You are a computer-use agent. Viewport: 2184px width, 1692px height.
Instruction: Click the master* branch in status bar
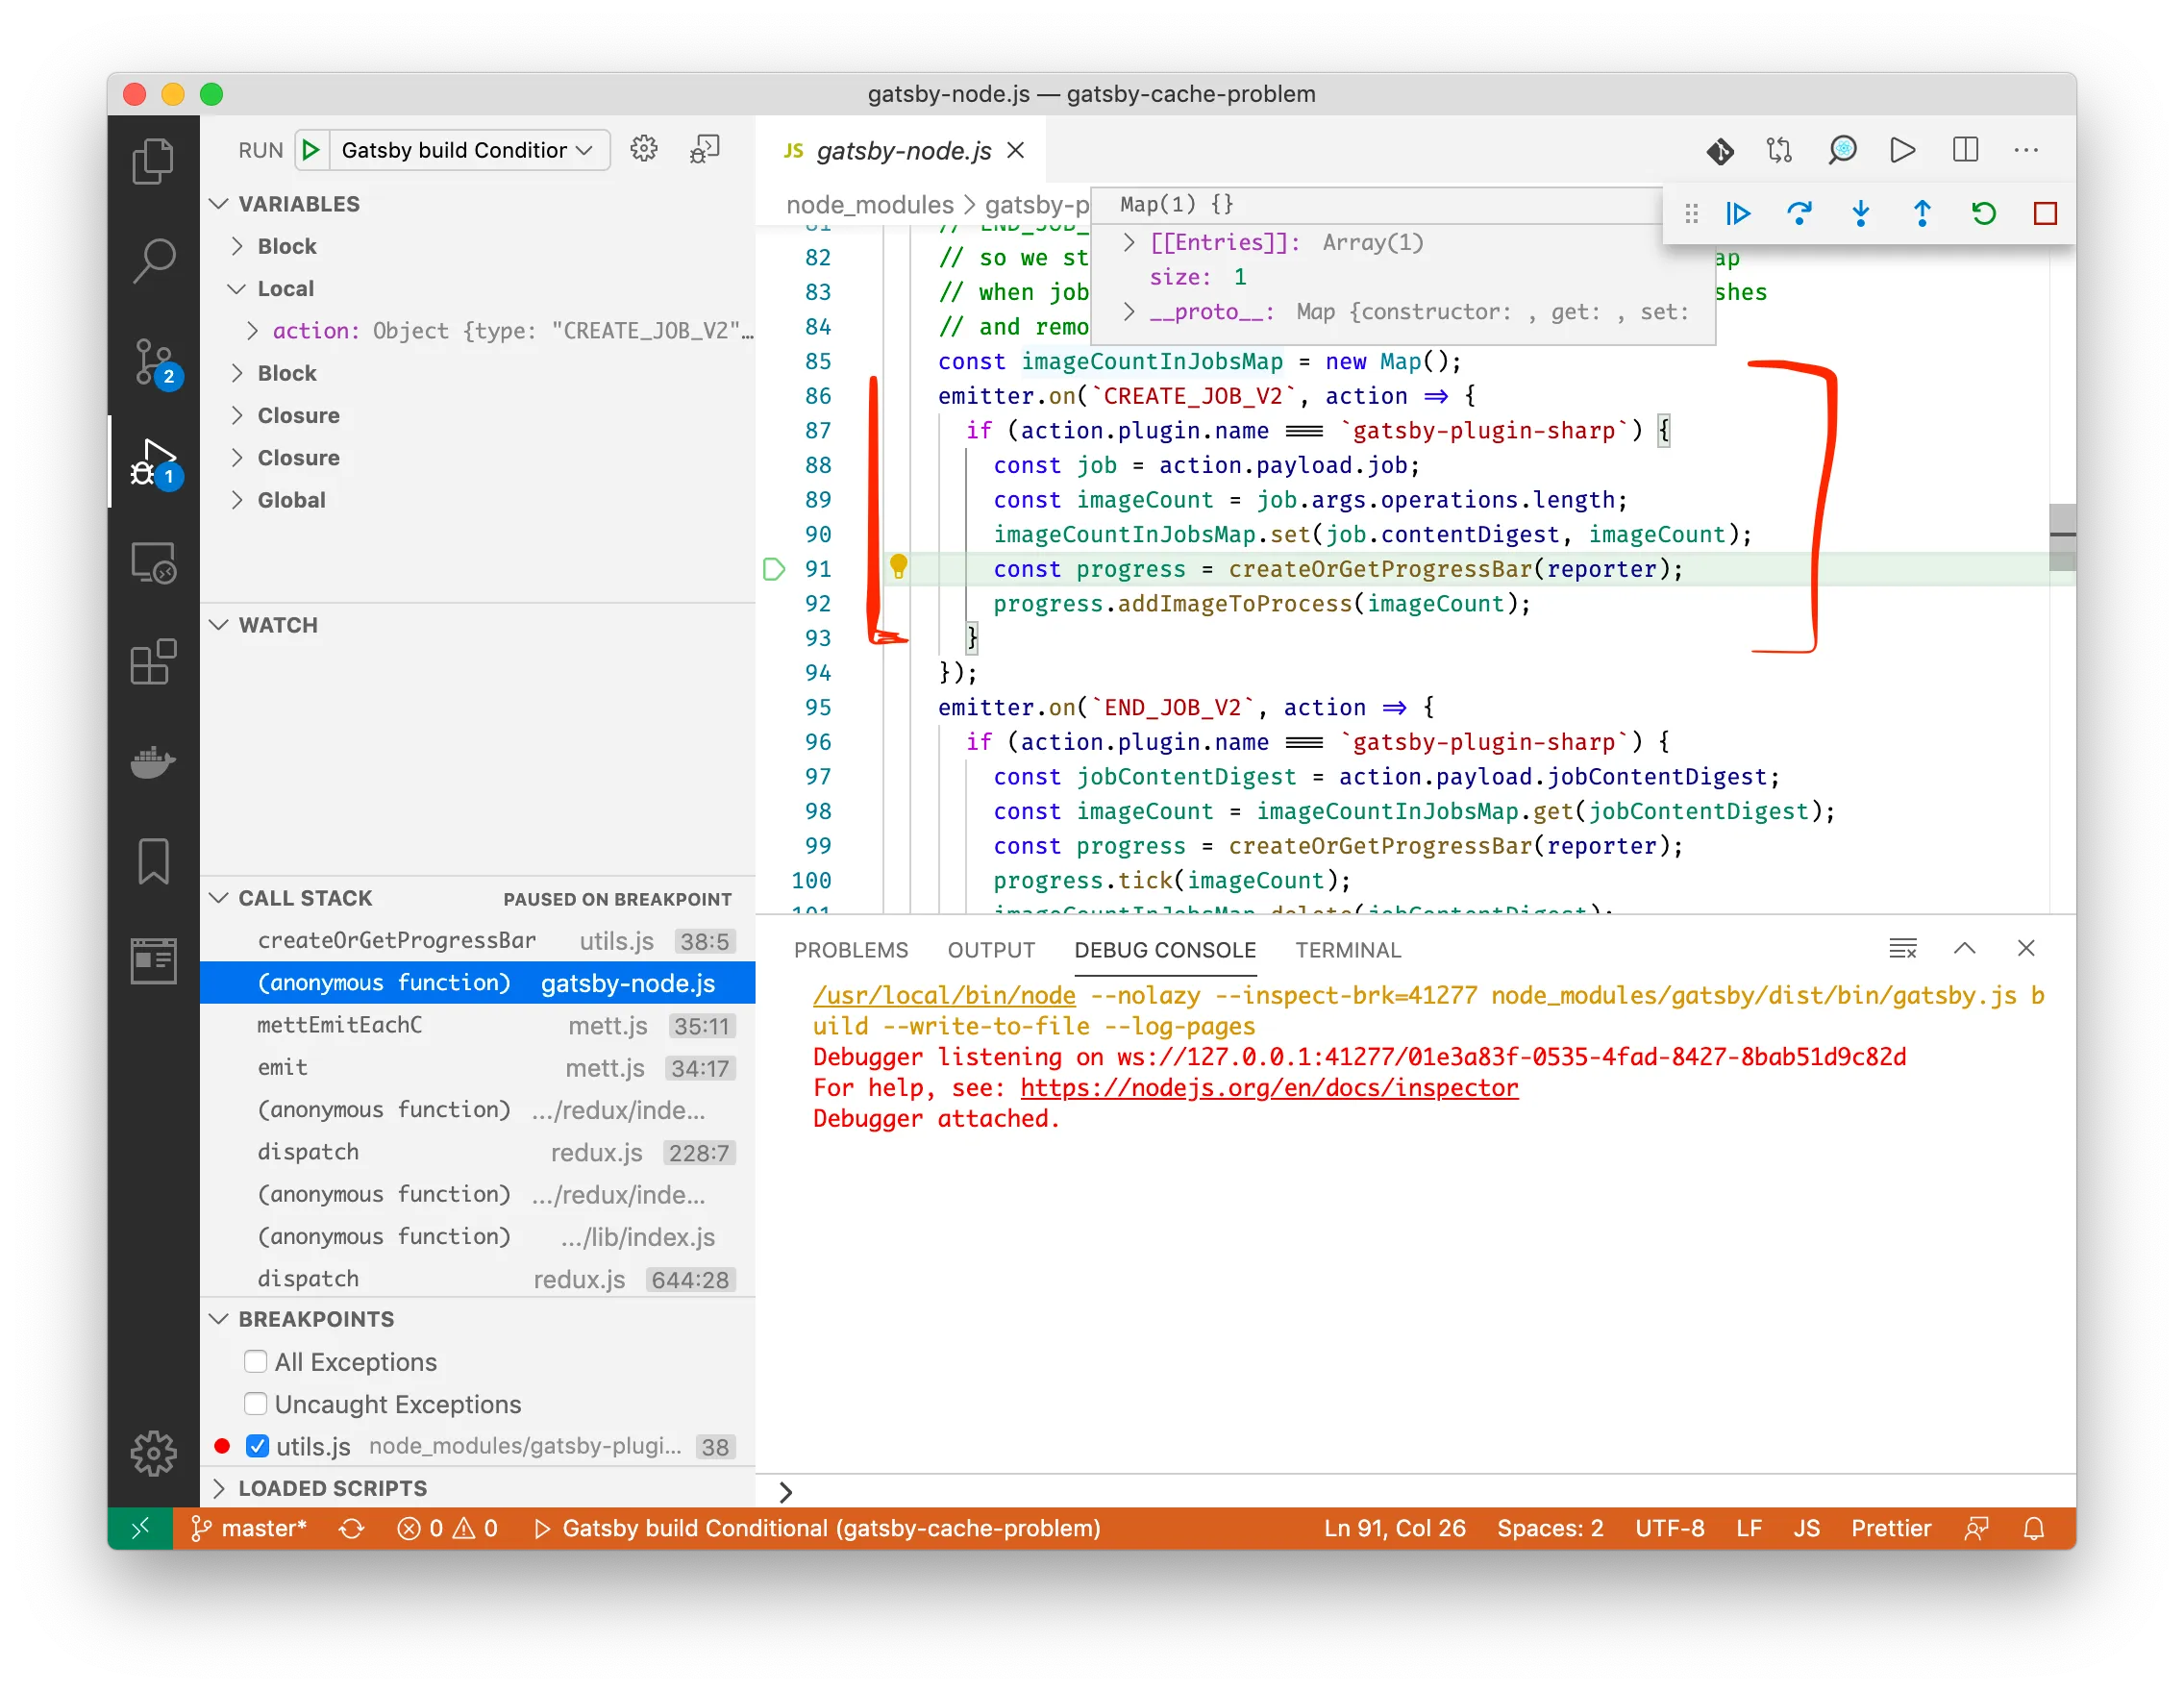(x=249, y=1527)
